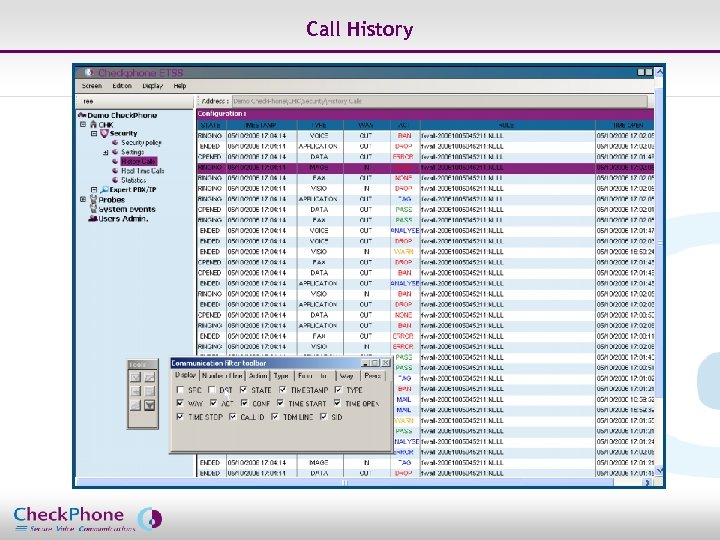The width and height of the screenshot is (720, 540).
Task: Uncheck the TIMESTAMP column checkbox
Action: 283,390
